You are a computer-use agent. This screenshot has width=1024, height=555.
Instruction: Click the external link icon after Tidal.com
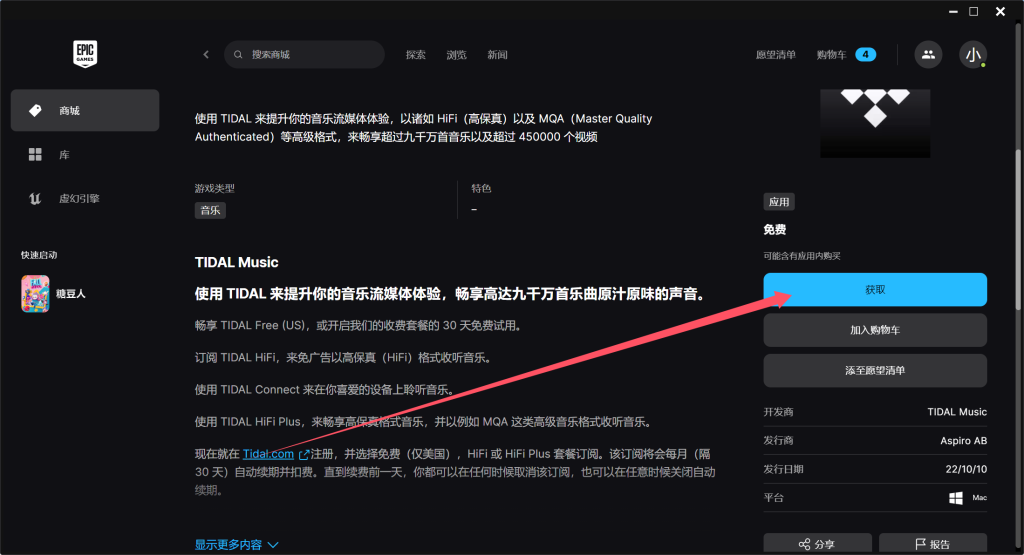(x=304, y=454)
